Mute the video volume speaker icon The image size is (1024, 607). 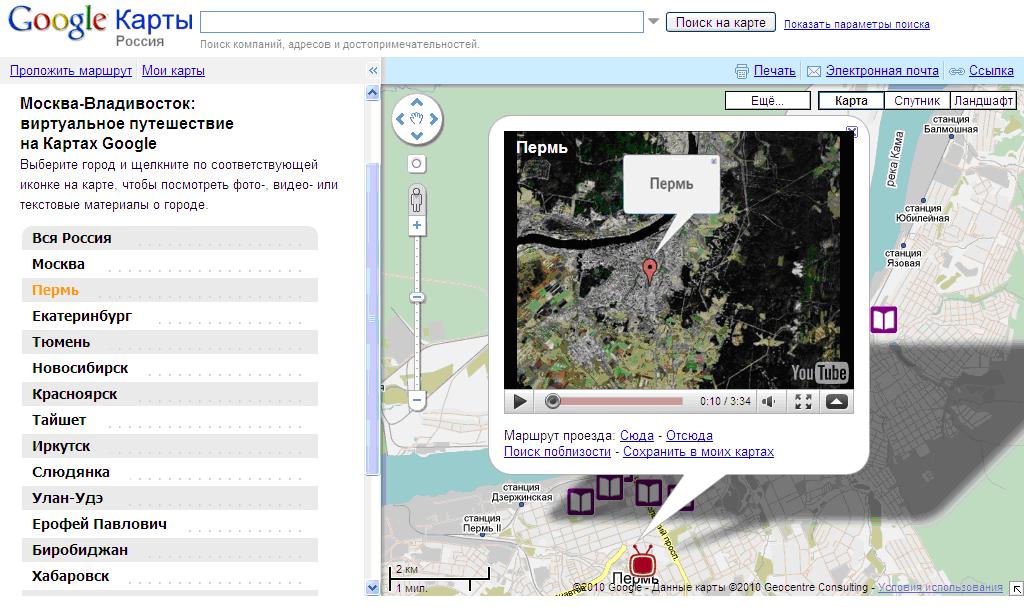click(768, 402)
